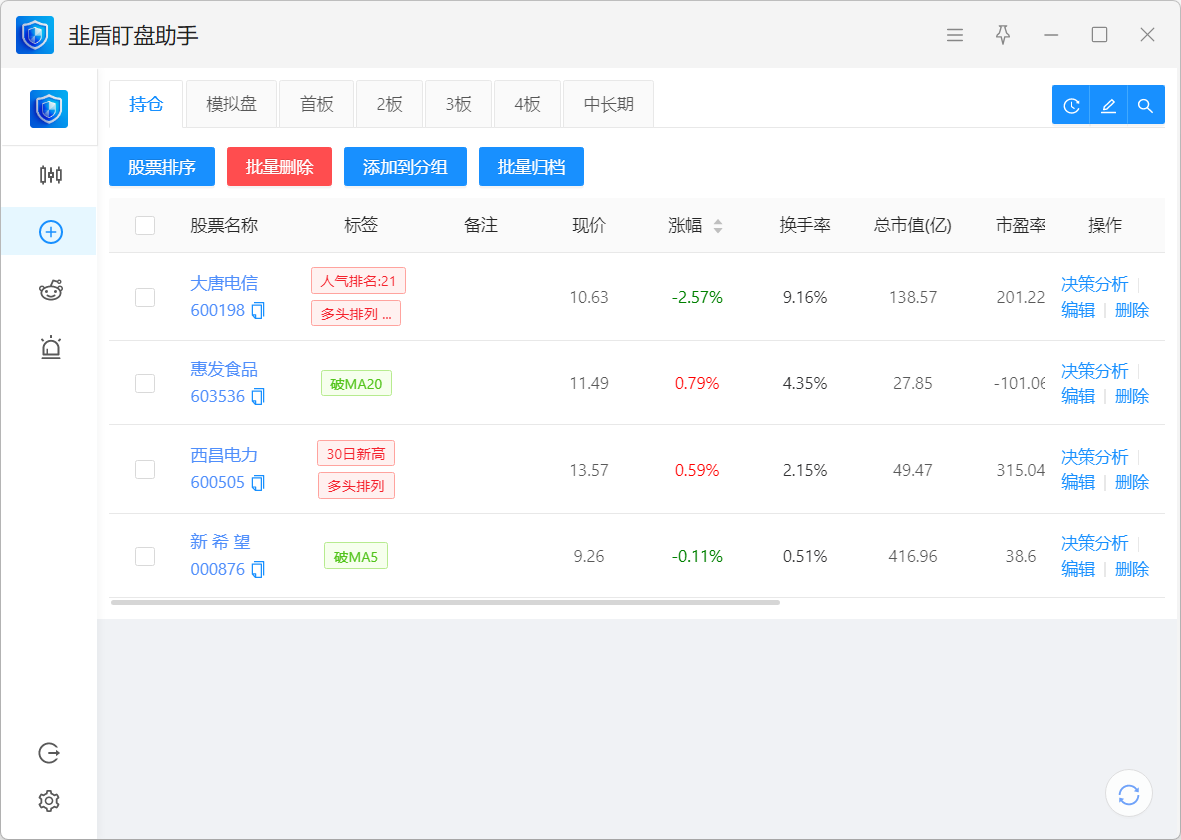Open the candlestick chart sidebar icon

(50, 175)
